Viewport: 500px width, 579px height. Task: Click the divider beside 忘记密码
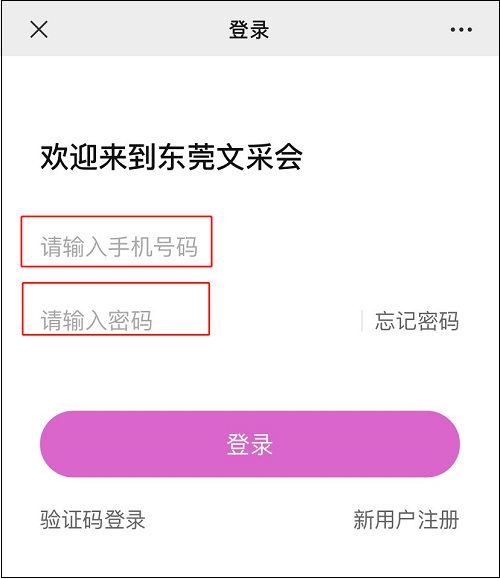click(362, 321)
